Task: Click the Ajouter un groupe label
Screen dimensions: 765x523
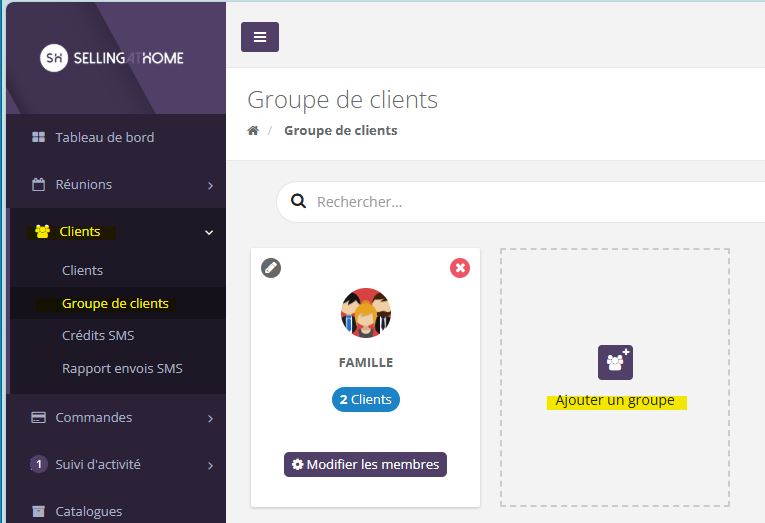Action: pos(615,401)
